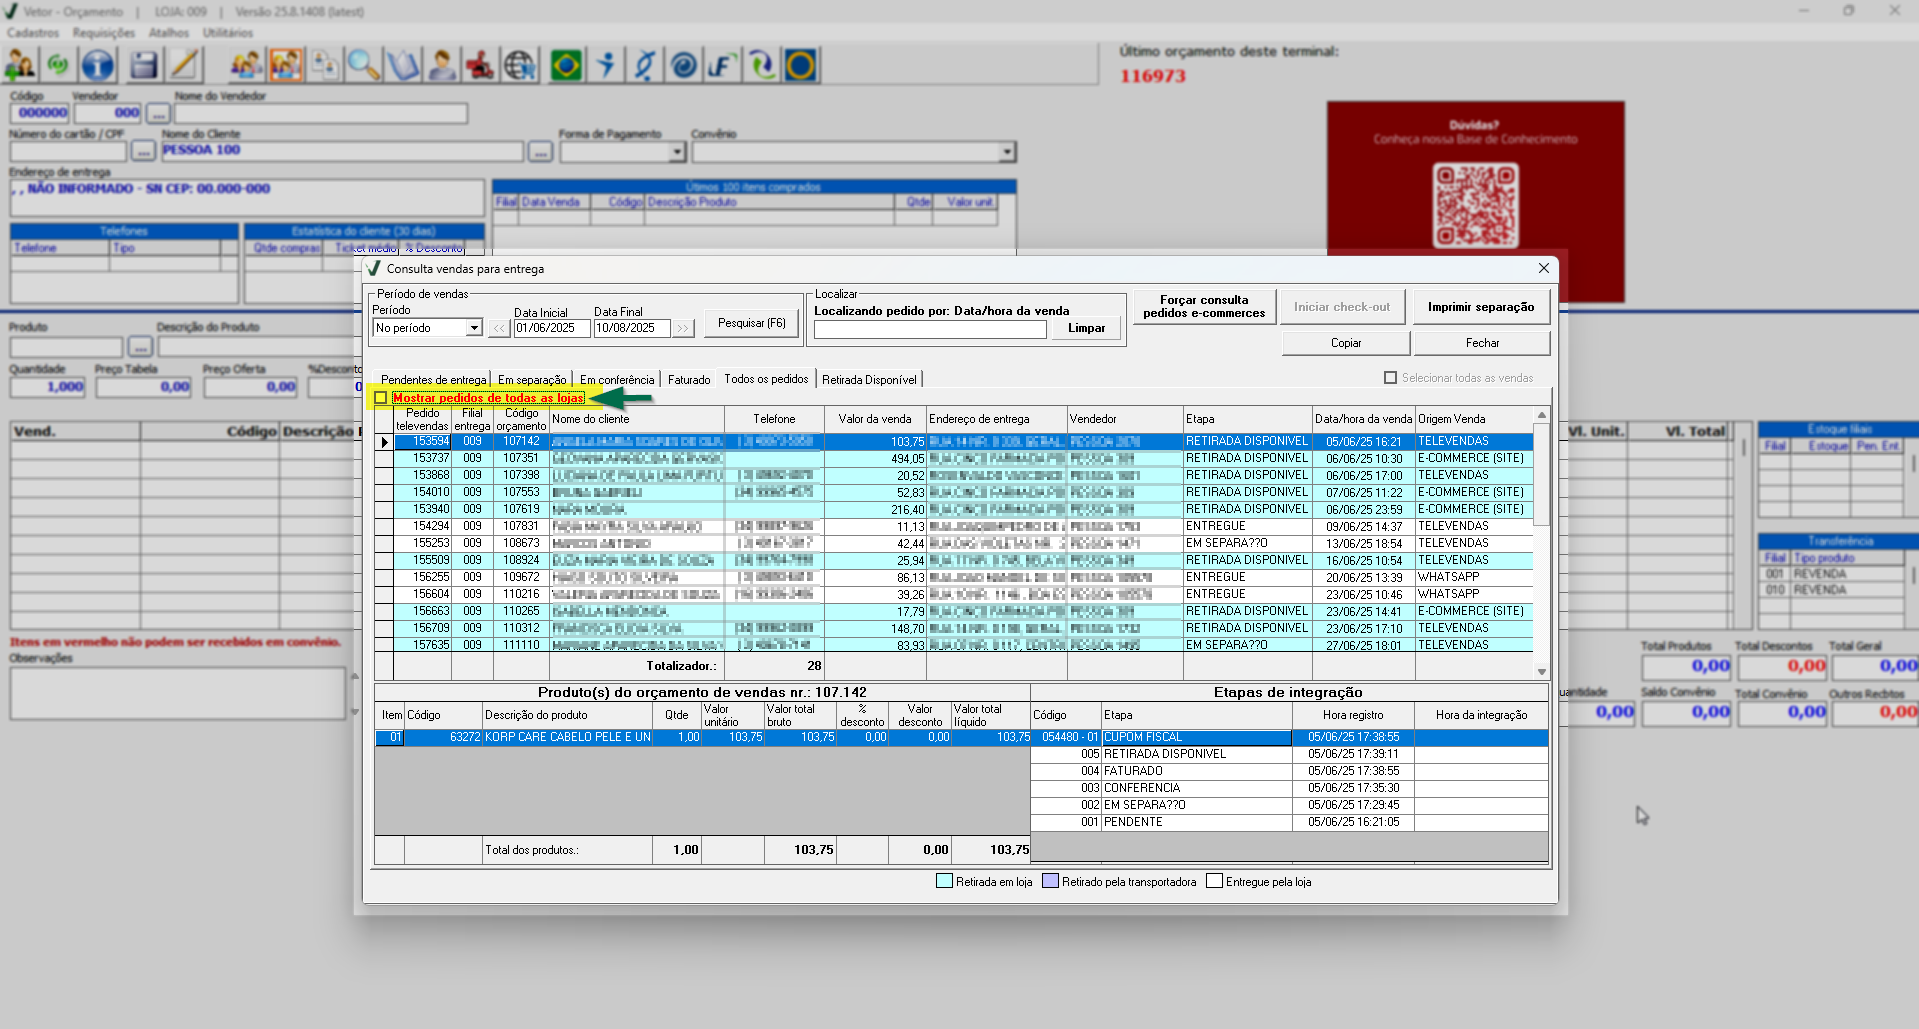
Task: Open the blue information icon
Action: pos(97,66)
